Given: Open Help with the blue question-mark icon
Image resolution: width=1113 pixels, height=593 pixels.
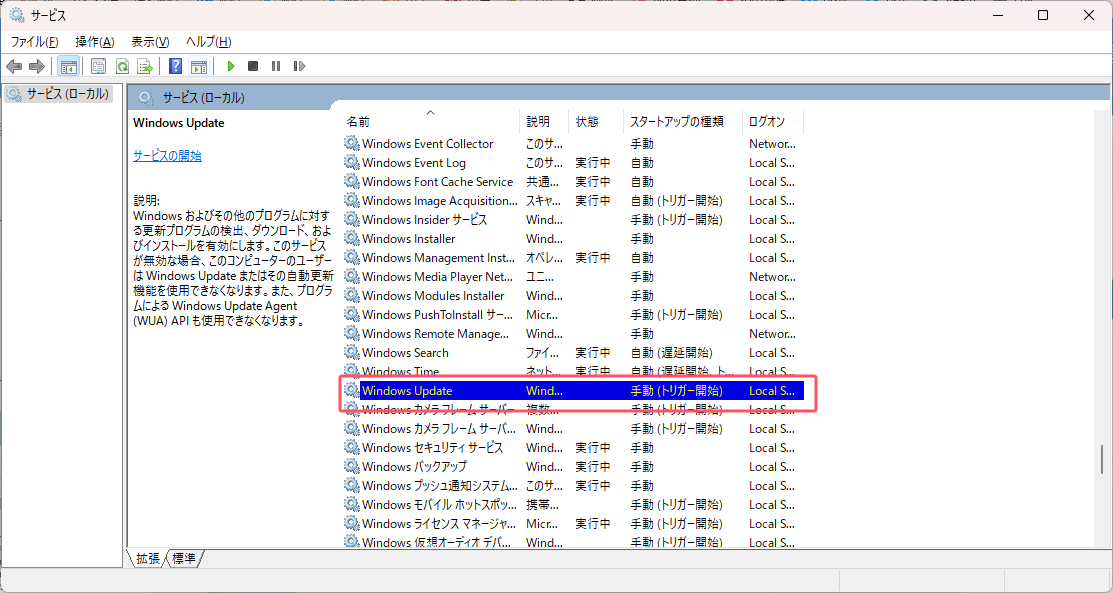Looking at the screenshot, I should (x=175, y=66).
